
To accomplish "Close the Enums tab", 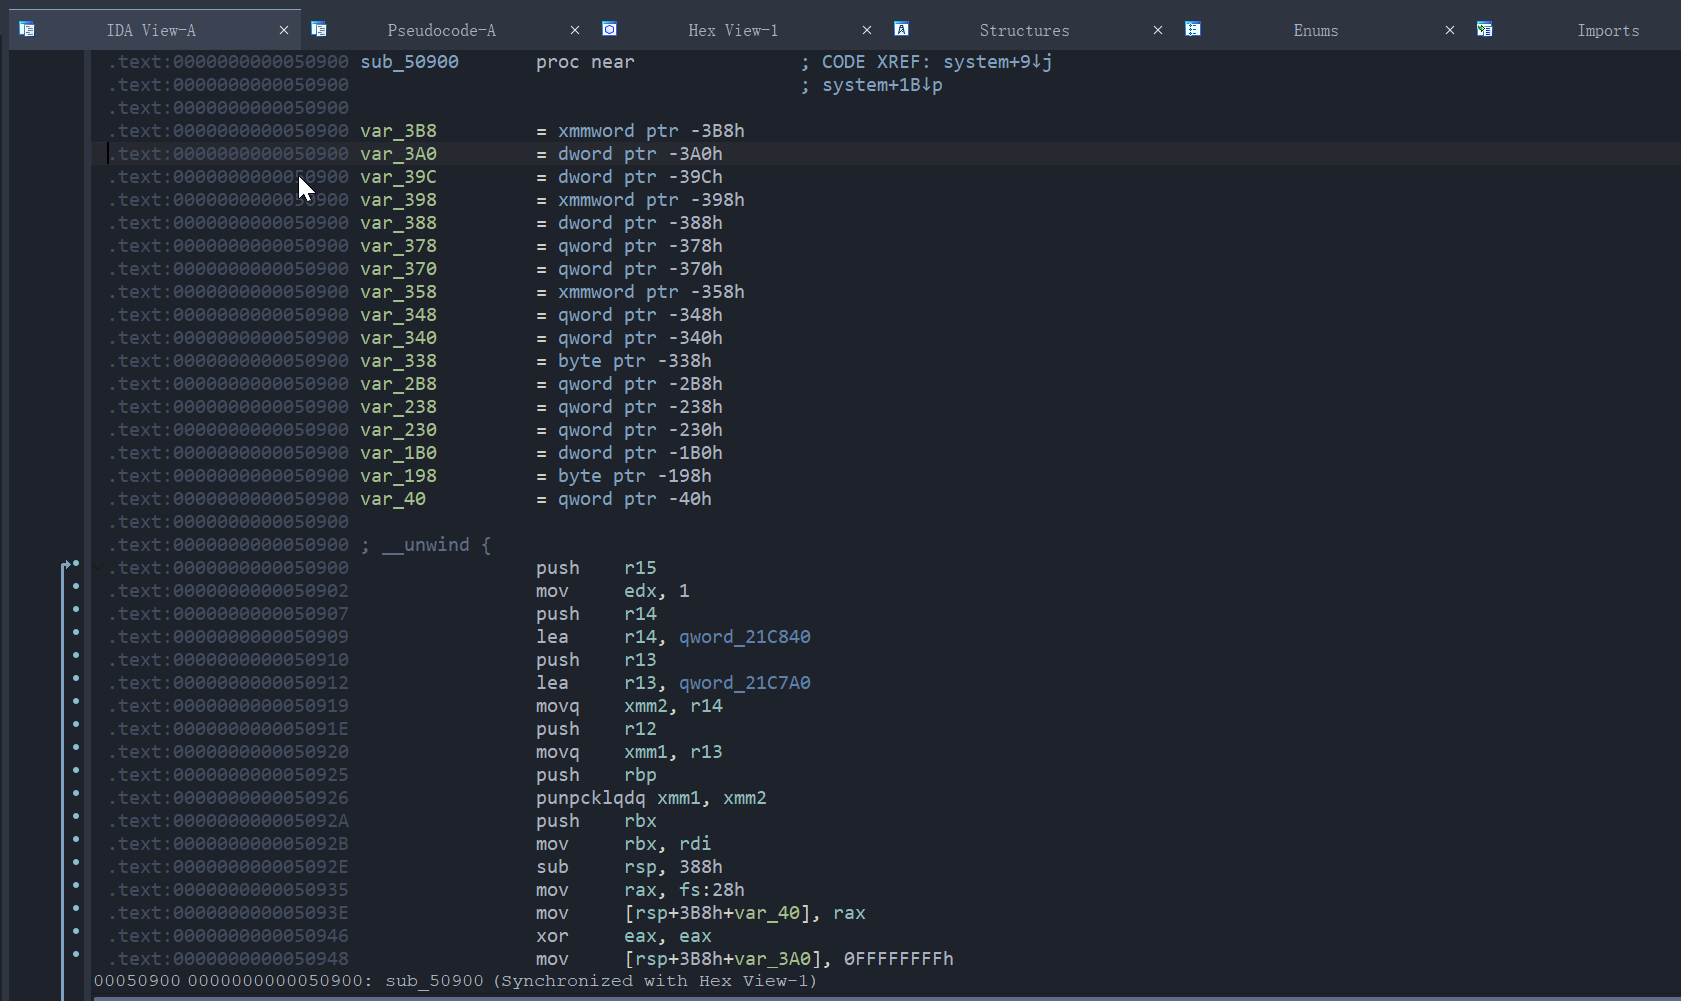I will pos(1450,30).
